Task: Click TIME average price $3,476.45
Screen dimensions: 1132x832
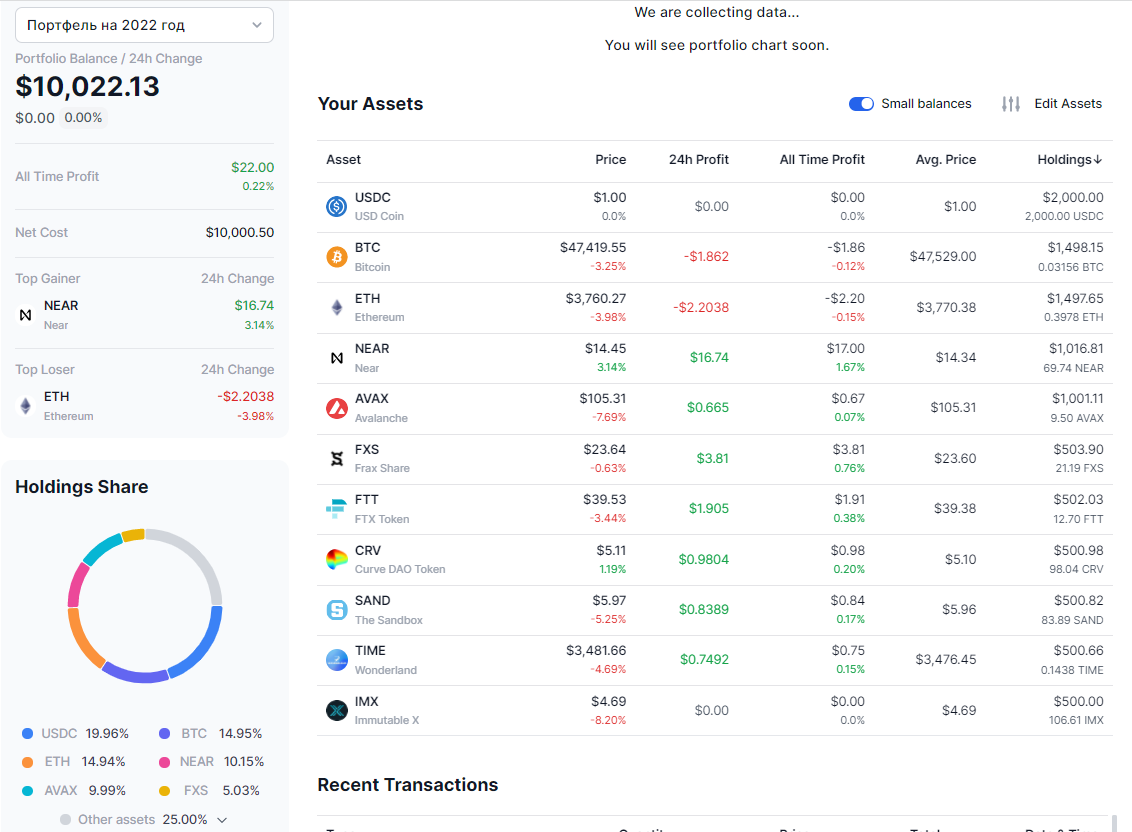Action: [946, 660]
